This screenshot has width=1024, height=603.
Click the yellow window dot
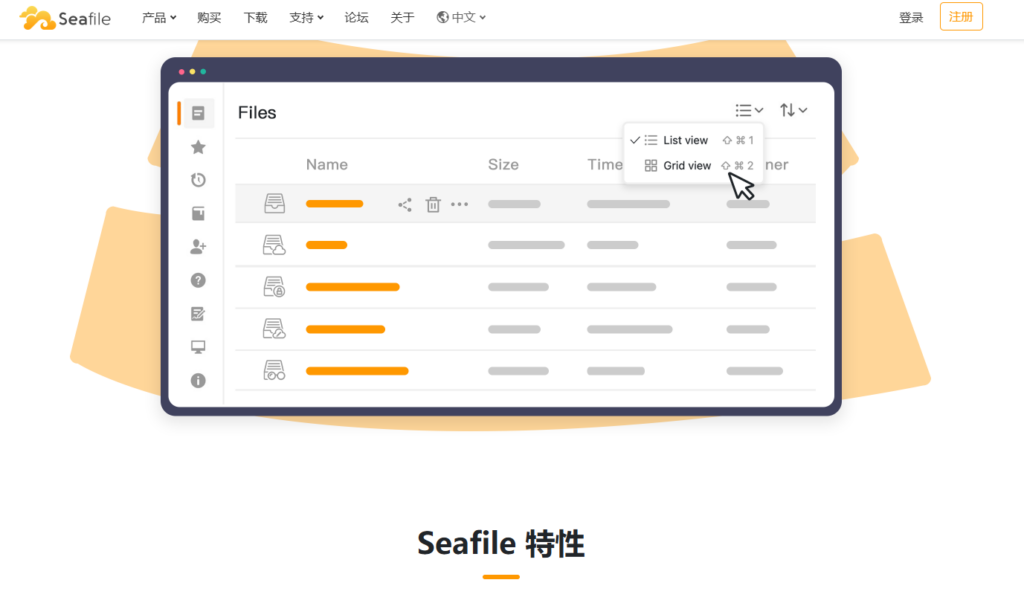click(x=193, y=71)
